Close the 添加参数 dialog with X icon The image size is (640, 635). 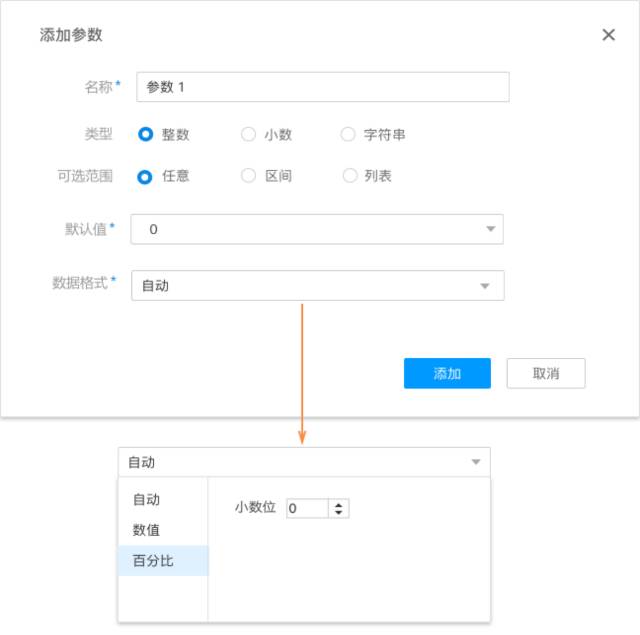tap(608, 35)
